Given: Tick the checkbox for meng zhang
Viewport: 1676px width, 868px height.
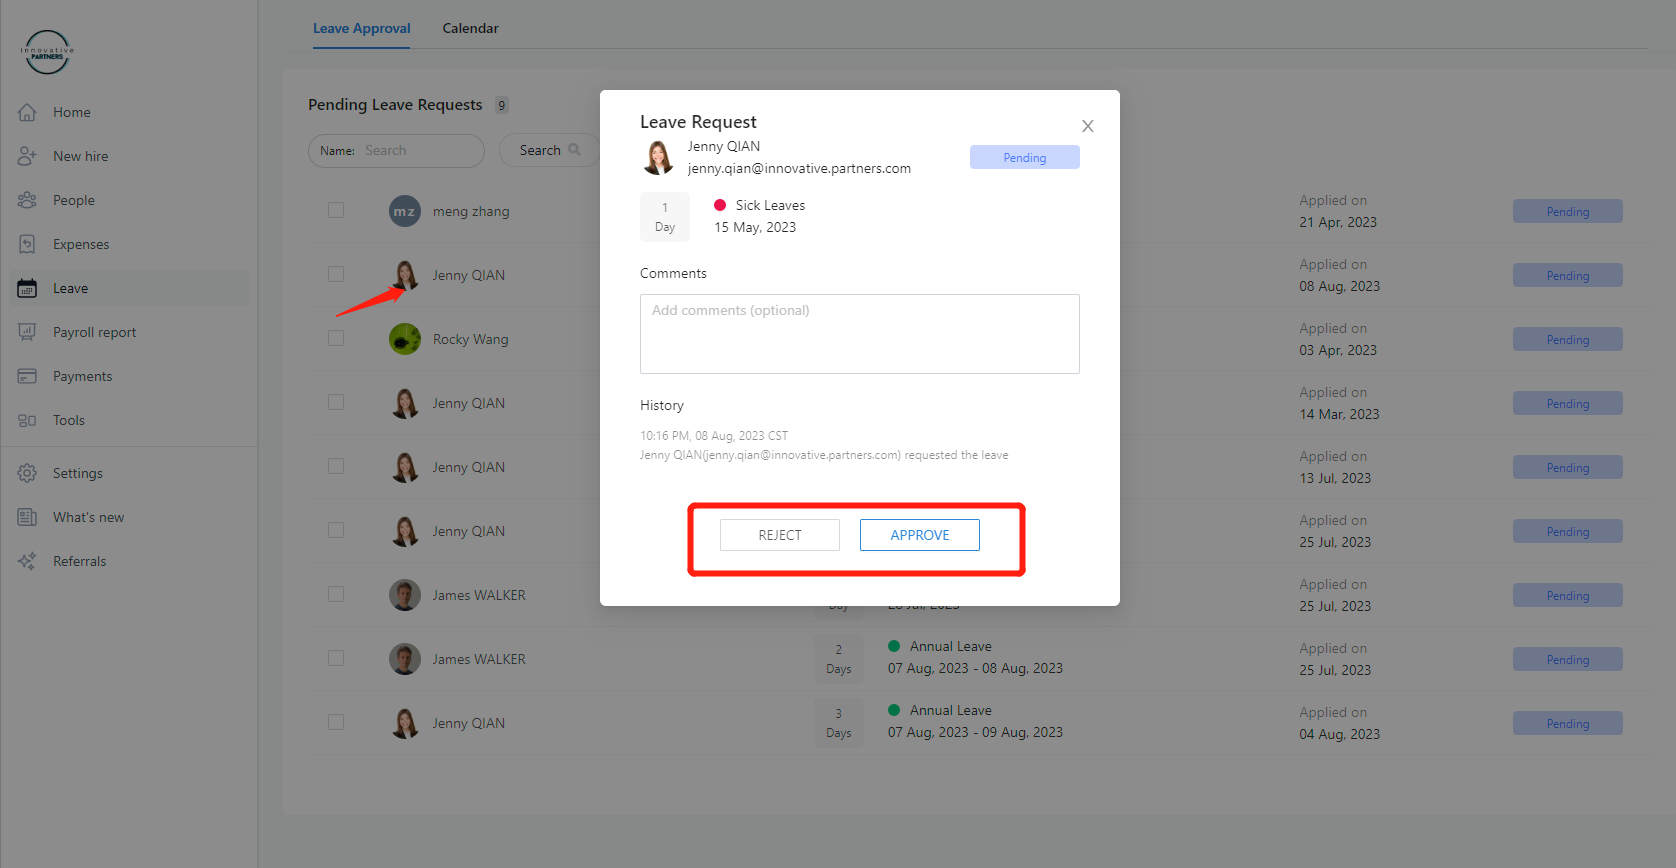Looking at the screenshot, I should click(336, 210).
